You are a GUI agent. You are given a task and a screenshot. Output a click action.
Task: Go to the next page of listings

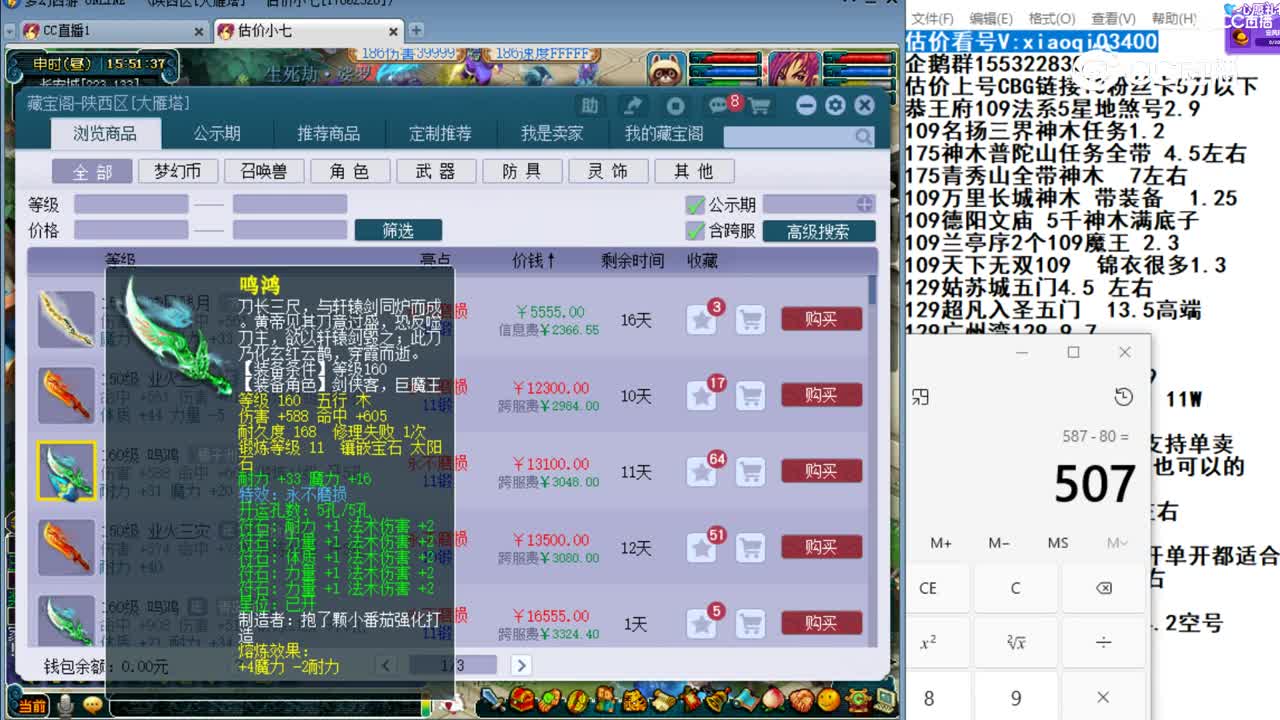pos(520,665)
